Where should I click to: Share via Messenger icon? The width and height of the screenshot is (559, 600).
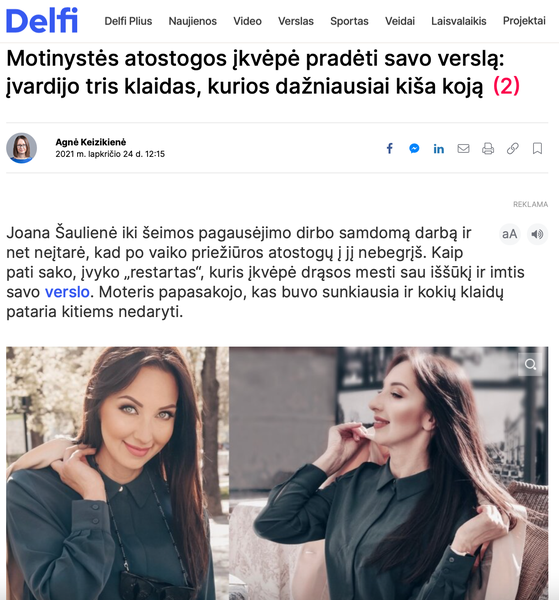[414, 148]
